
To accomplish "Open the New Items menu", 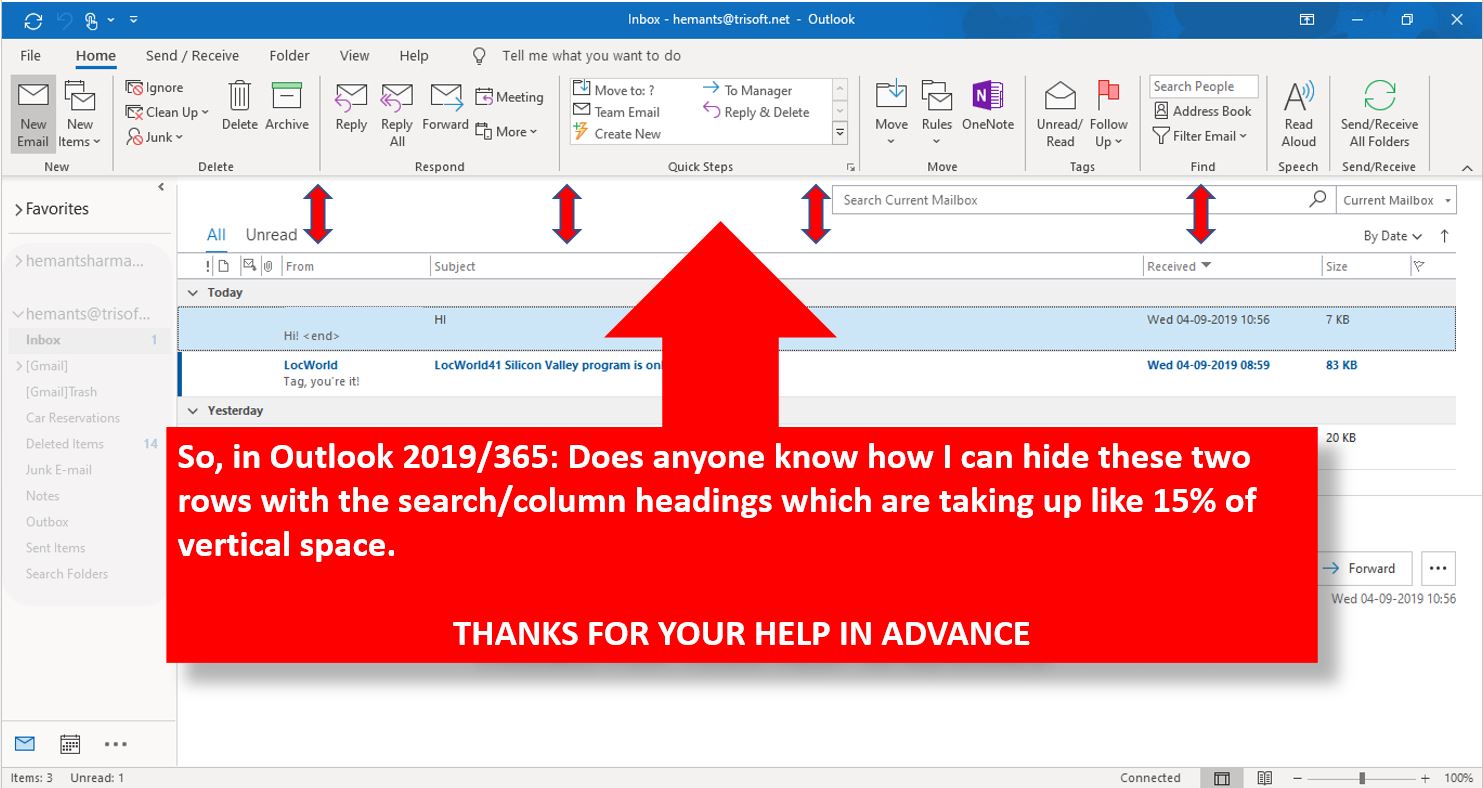I will click(x=80, y=115).
